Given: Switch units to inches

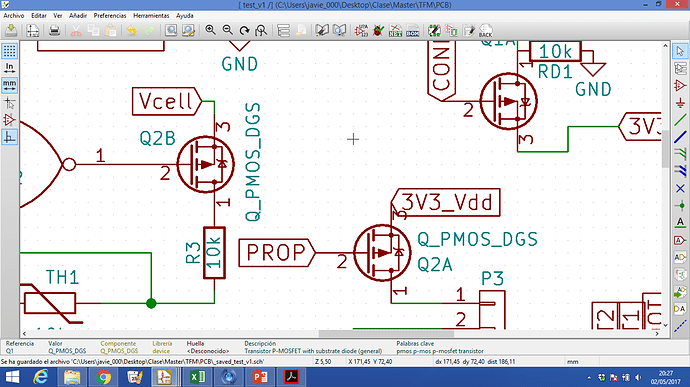Looking at the screenshot, I should (9, 68).
